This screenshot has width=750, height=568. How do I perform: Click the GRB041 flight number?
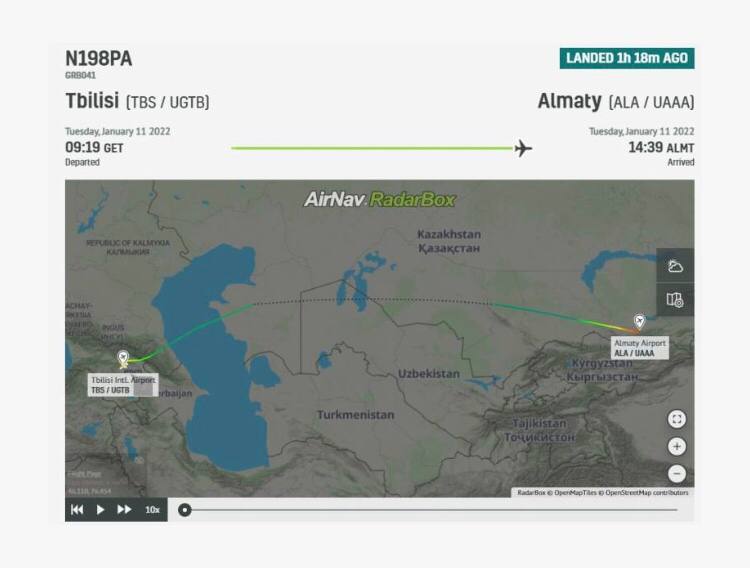click(80, 75)
